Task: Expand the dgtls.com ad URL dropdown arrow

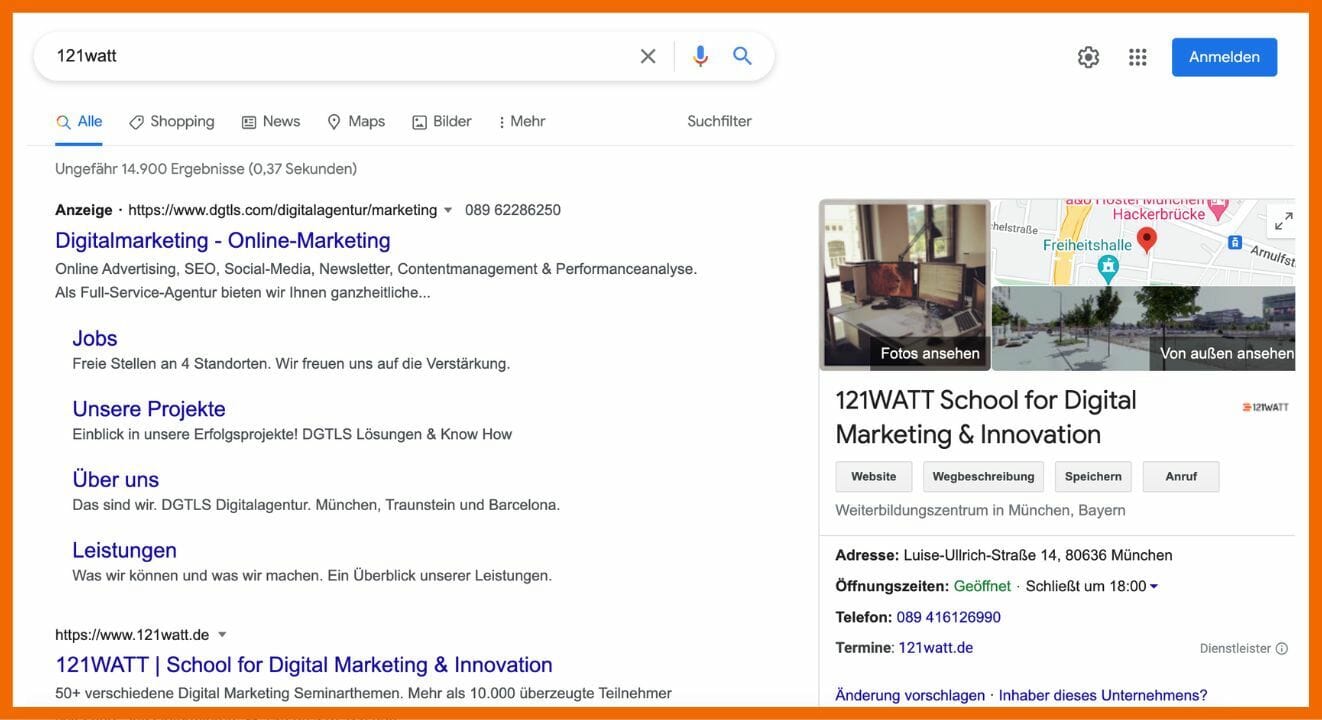Action: pos(448,210)
